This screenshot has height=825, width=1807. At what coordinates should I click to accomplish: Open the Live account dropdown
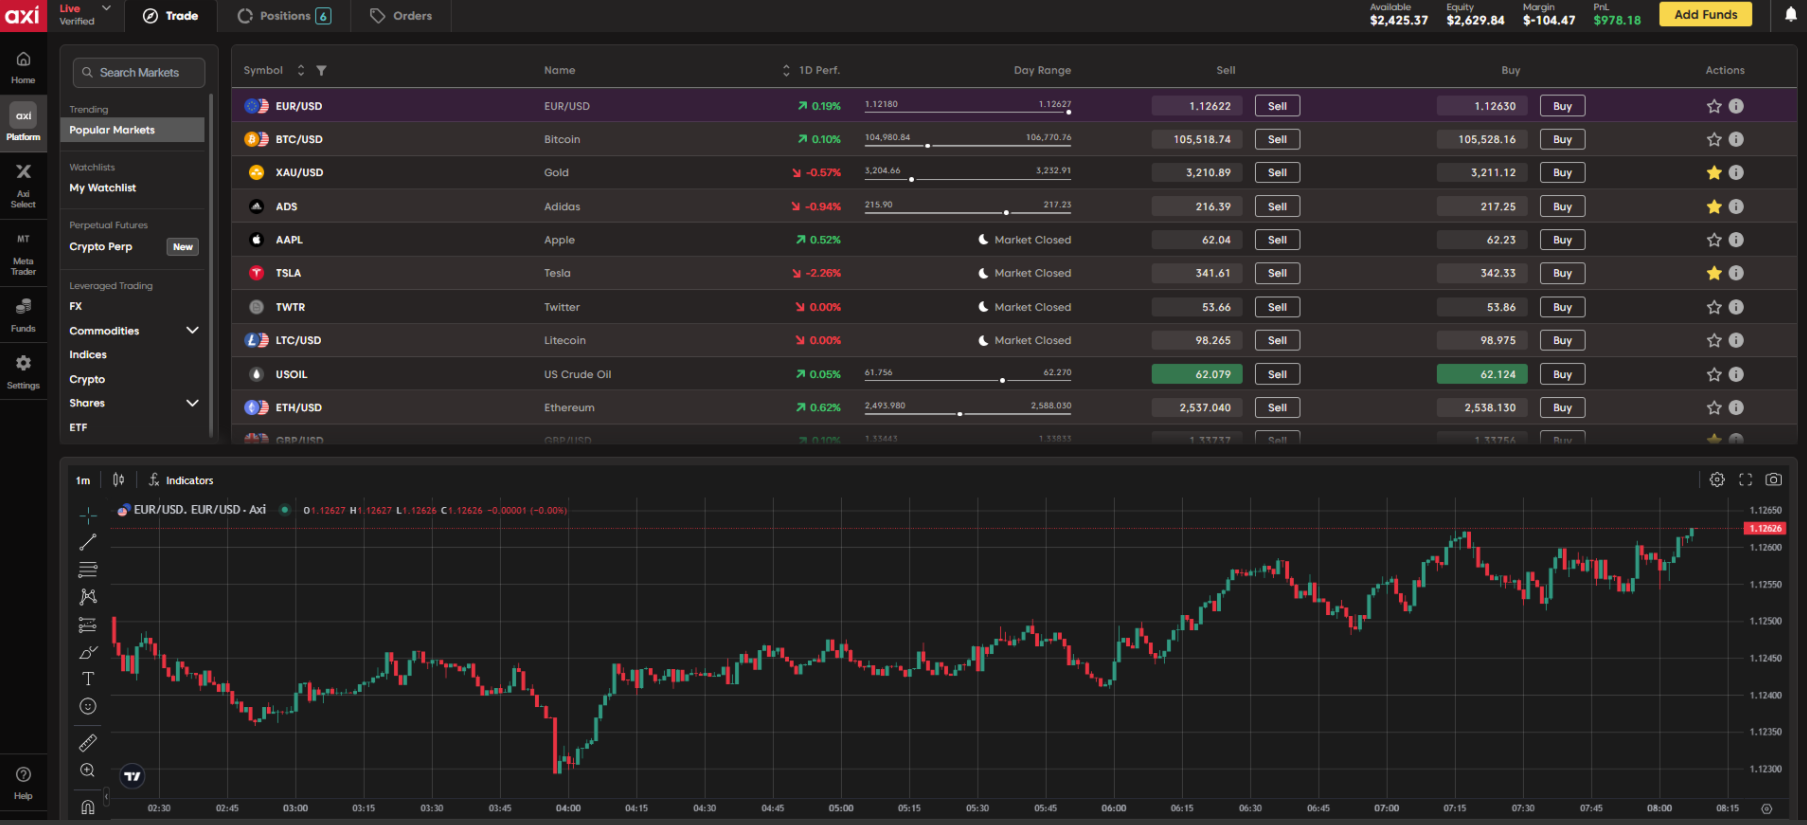point(106,9)
